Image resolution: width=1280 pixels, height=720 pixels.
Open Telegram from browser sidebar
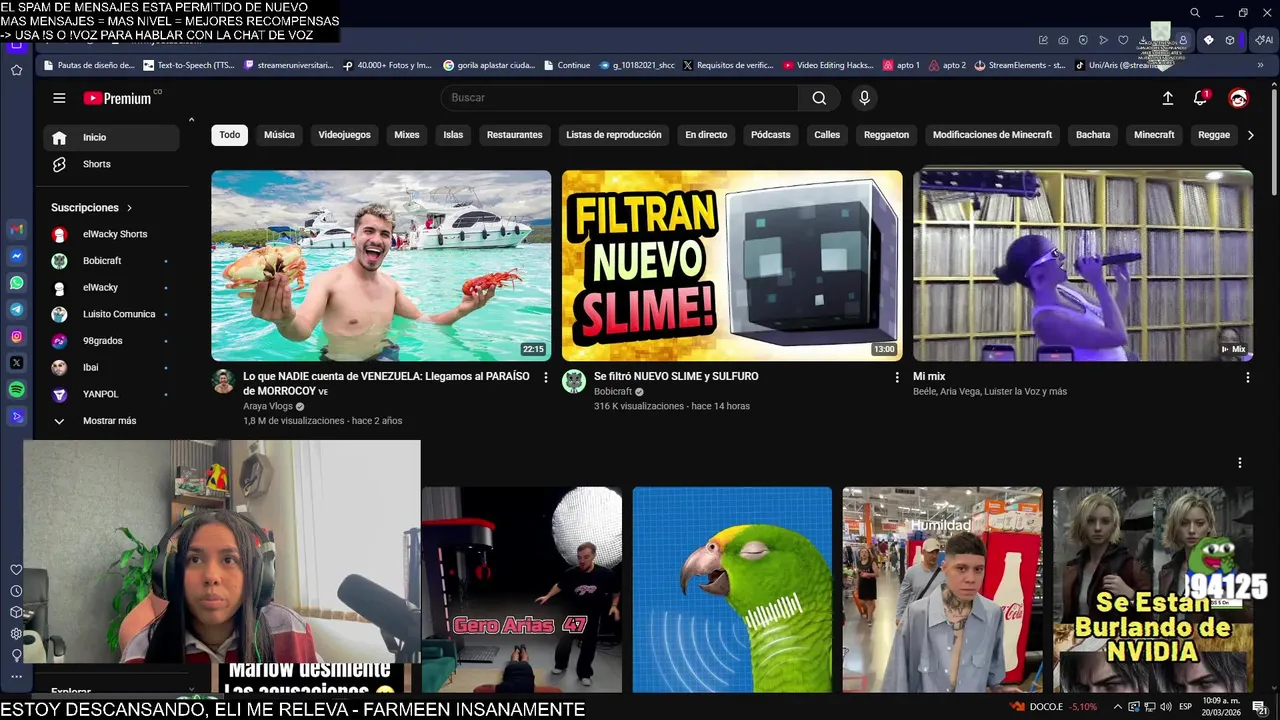coord(16,310)
